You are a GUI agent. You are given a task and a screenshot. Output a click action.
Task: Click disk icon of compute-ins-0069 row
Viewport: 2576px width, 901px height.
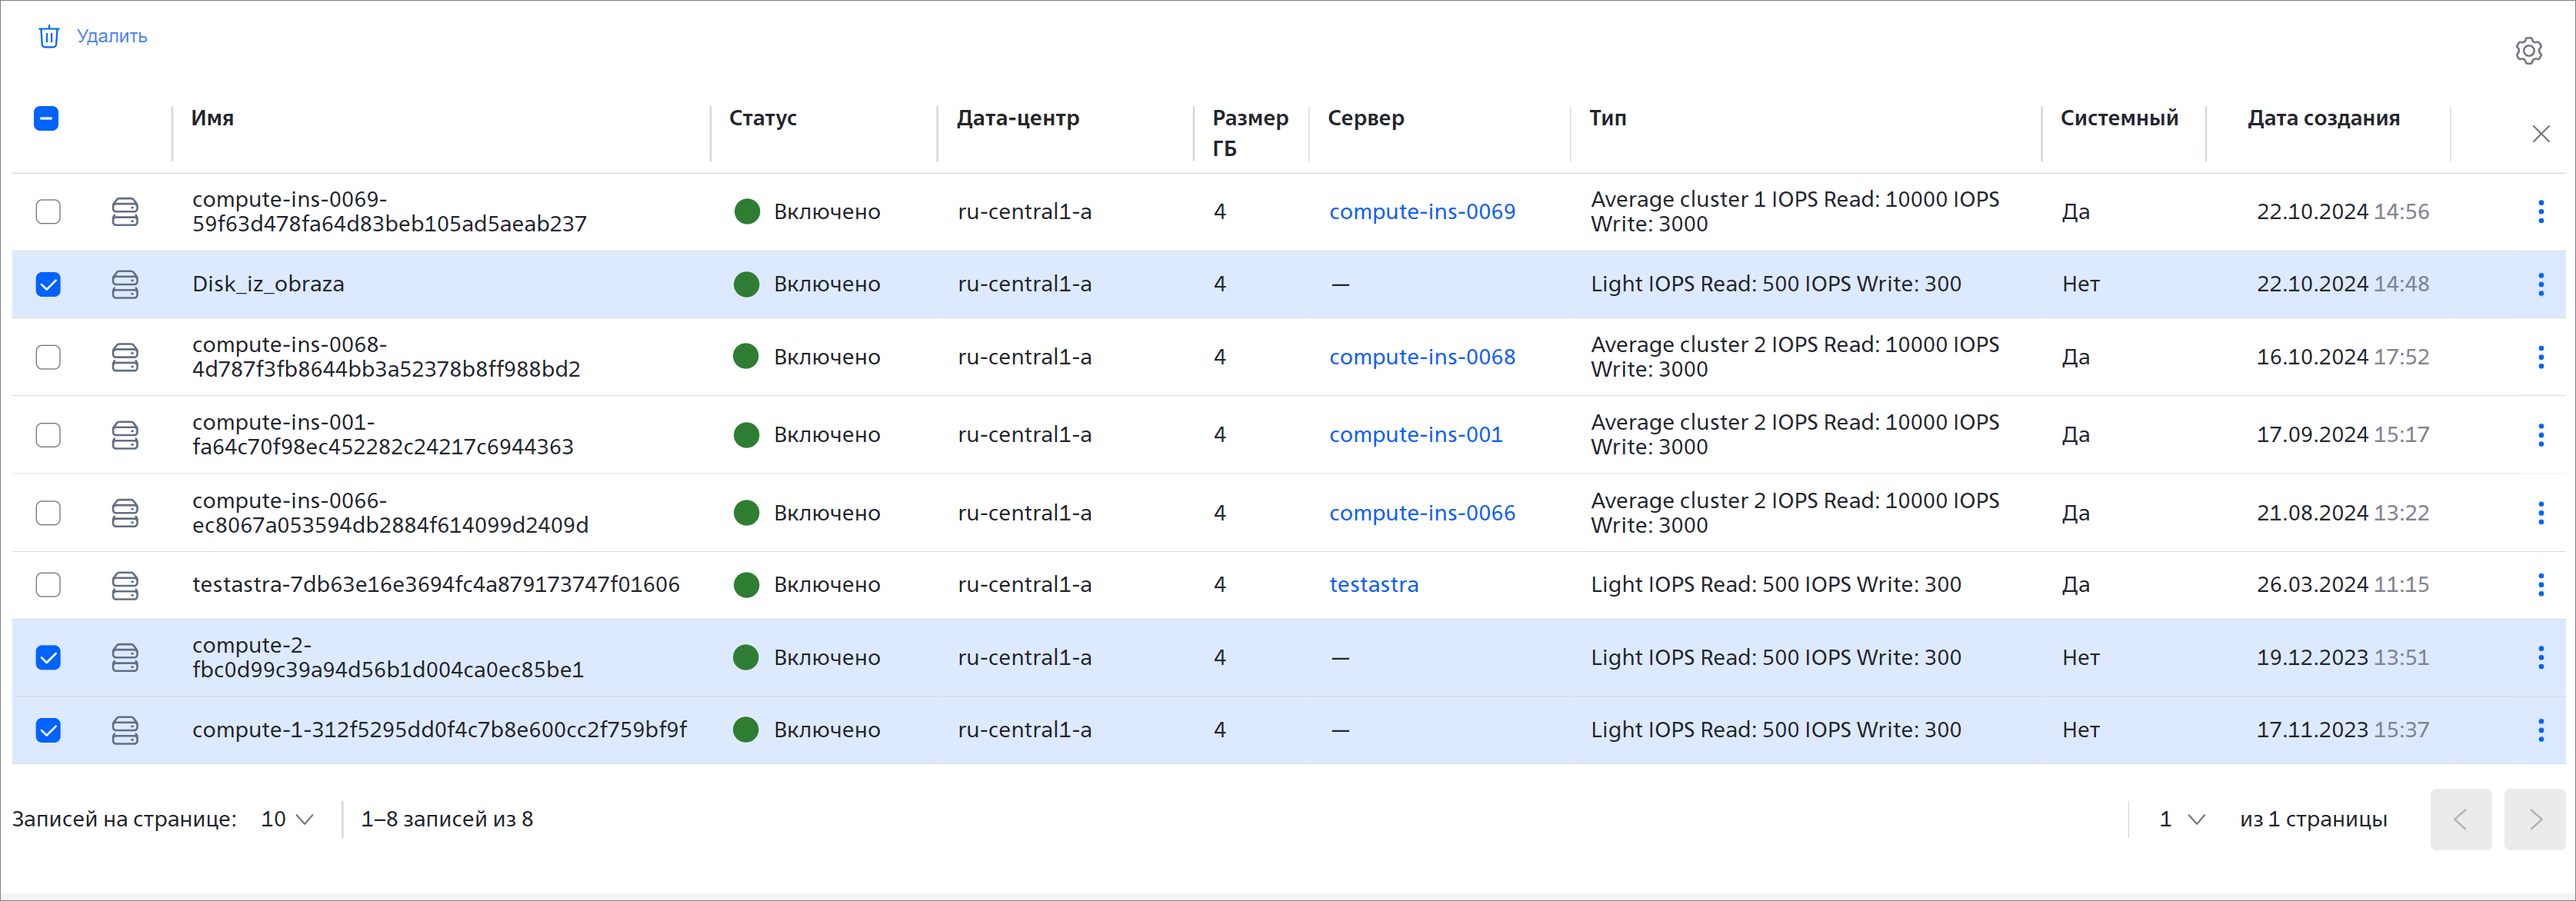click(x=125, y=211)
